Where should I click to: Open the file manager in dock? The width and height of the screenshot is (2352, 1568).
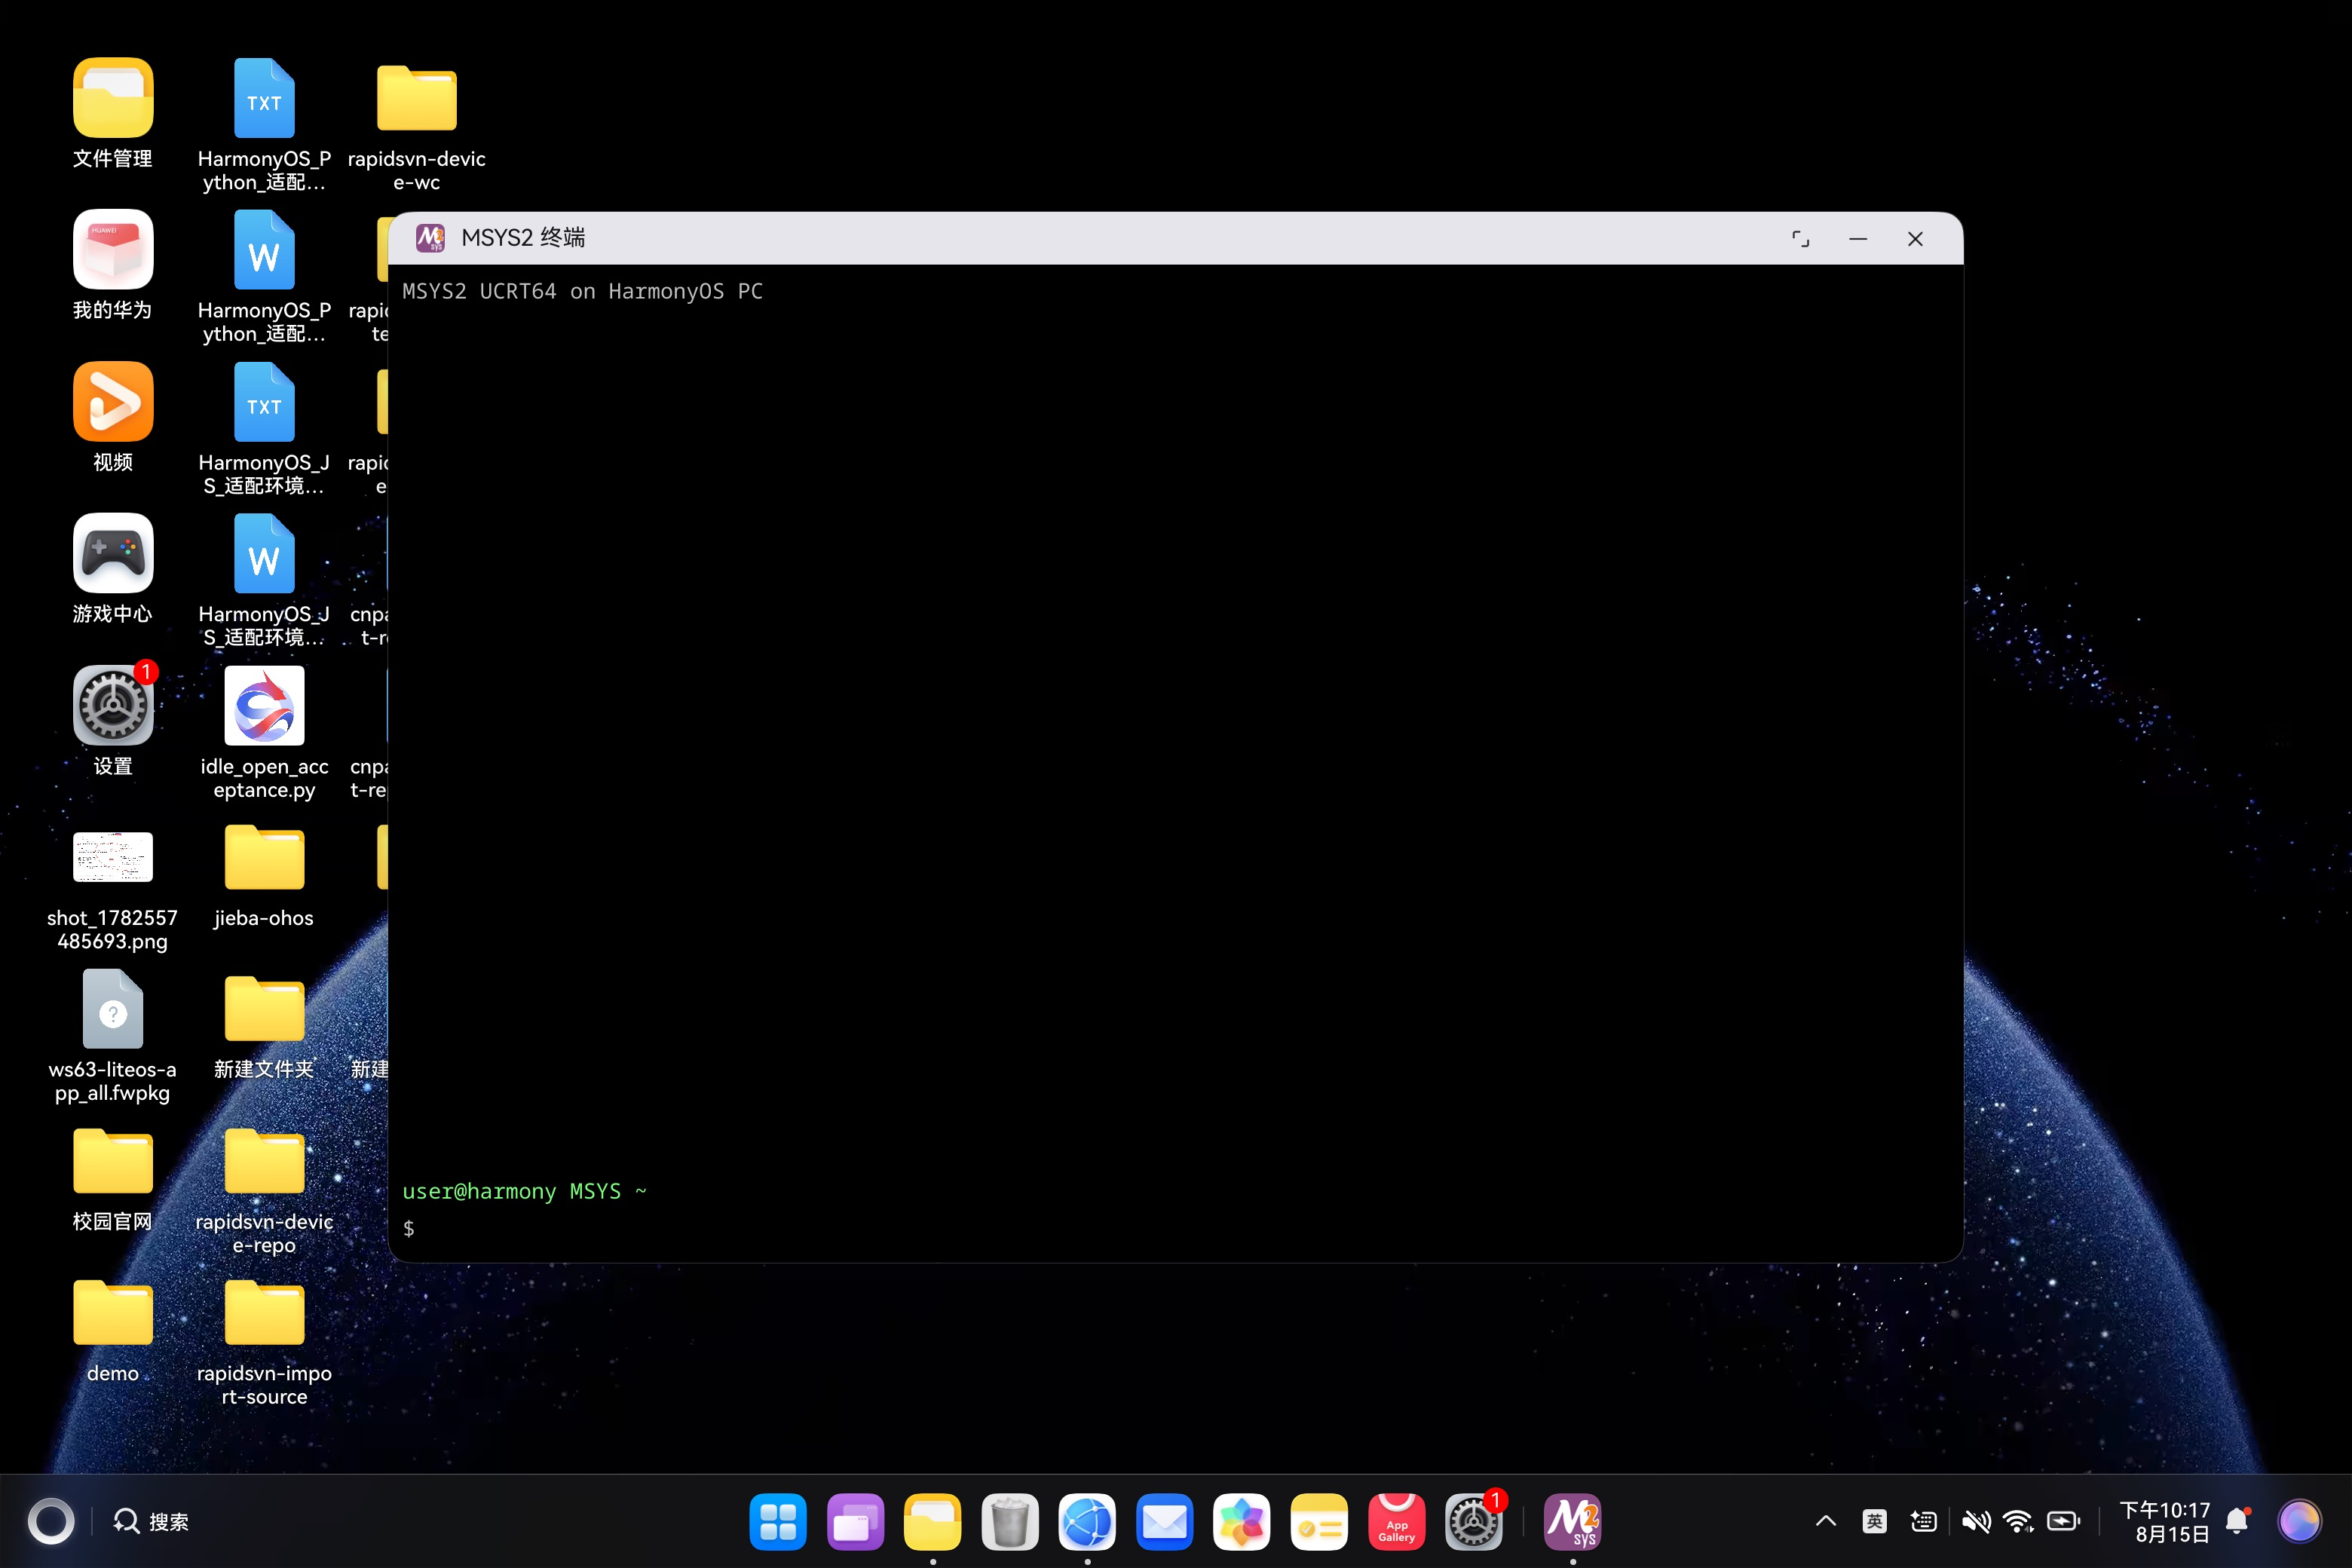coord(932,1522)
